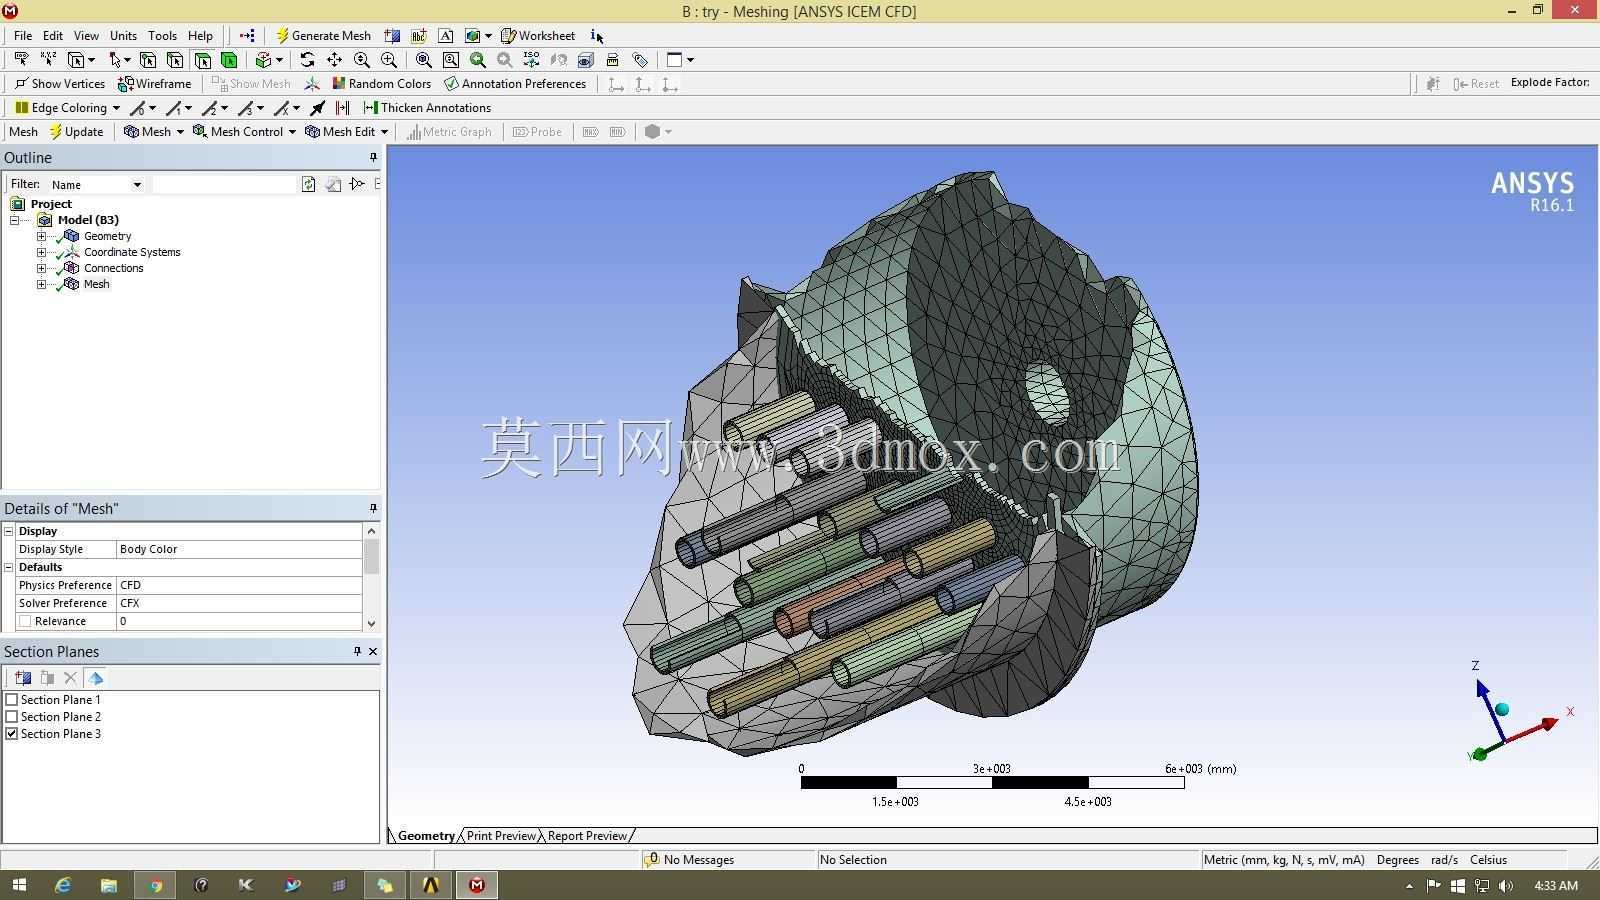Click the ISO view icon

pyautogui.click(x=531, y=60)
